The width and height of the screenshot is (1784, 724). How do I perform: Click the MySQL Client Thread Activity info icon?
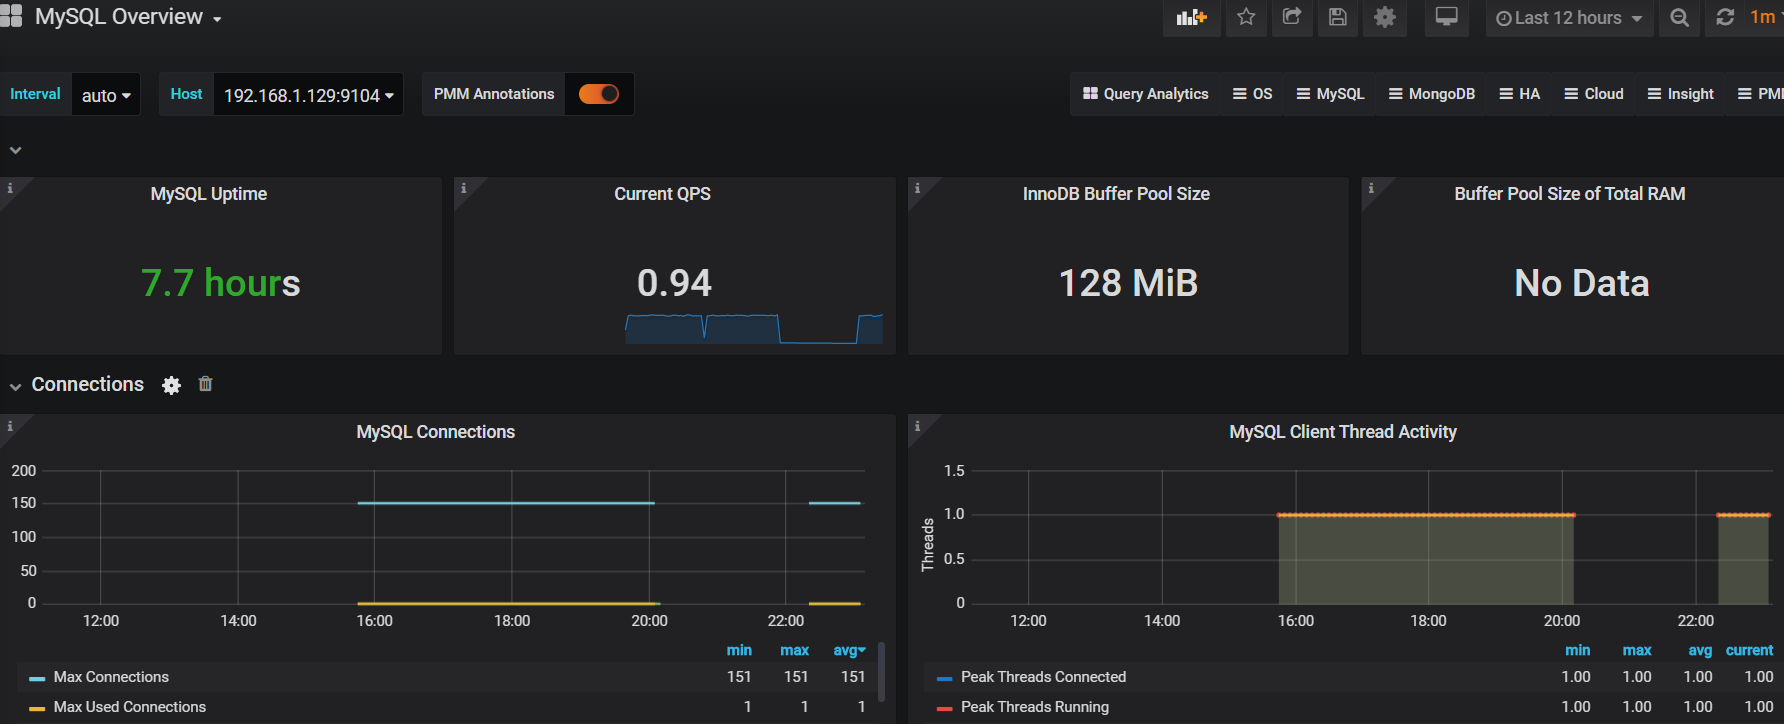[x=917, y=425]
